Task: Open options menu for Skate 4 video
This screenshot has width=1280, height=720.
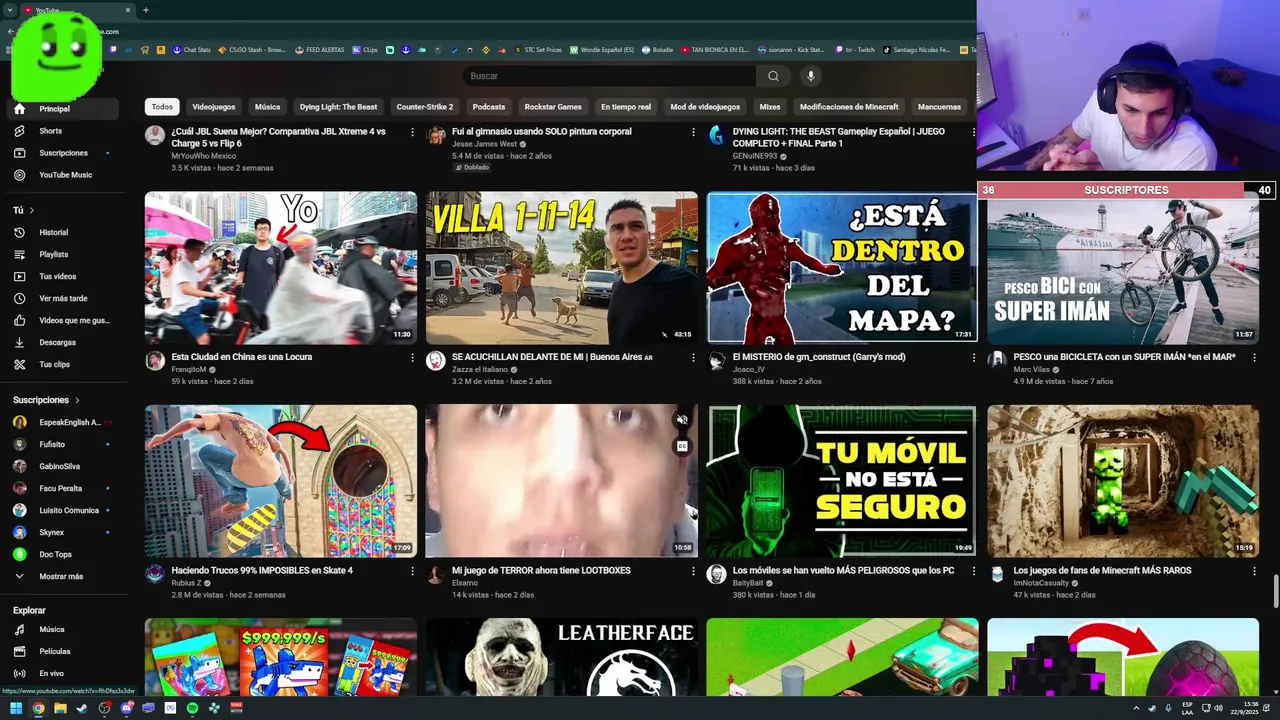Action: tap(412, 571)
